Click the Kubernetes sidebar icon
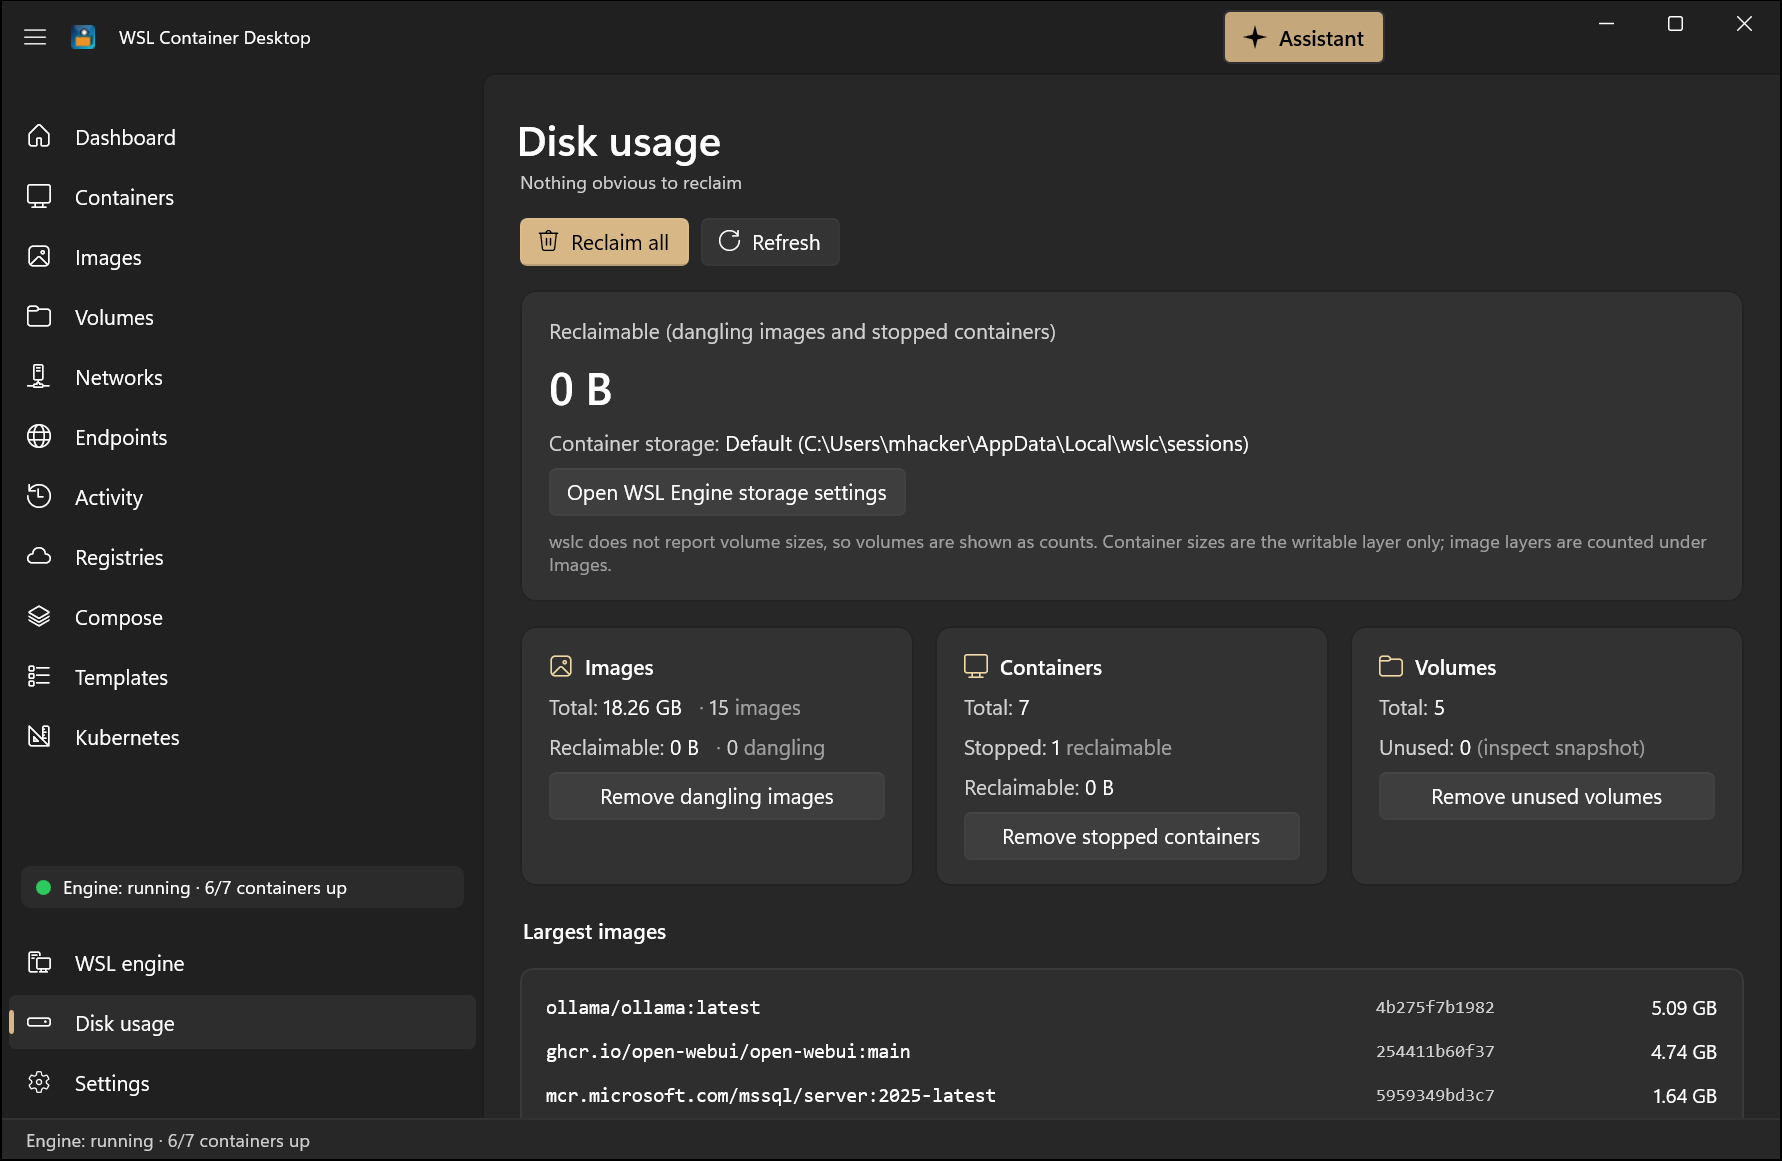Screen dimensions: 1782x1161 point(39,736)
